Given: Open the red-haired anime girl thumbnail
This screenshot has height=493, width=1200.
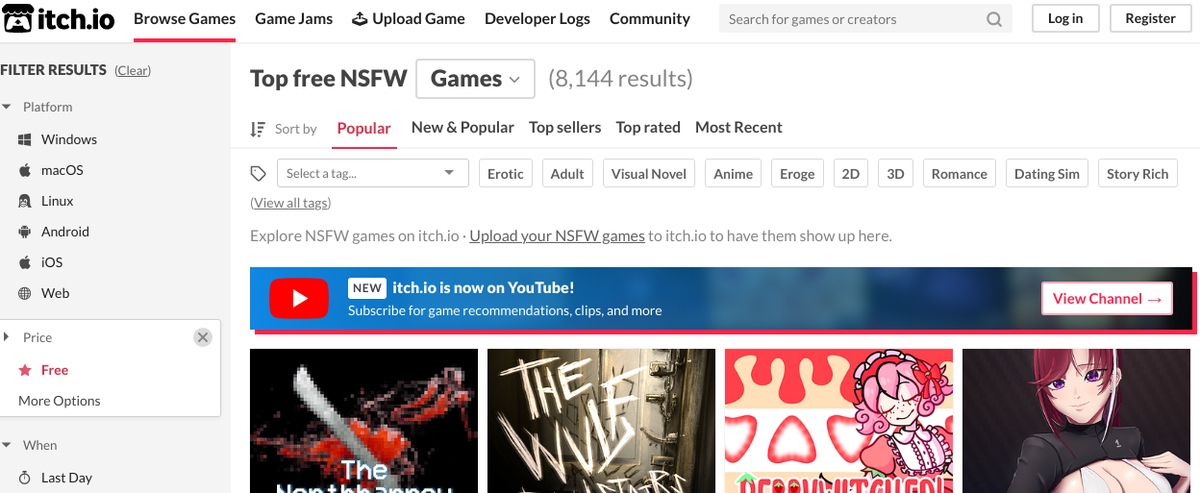Looking at the screenshot, I should [x=1076, y=421].
